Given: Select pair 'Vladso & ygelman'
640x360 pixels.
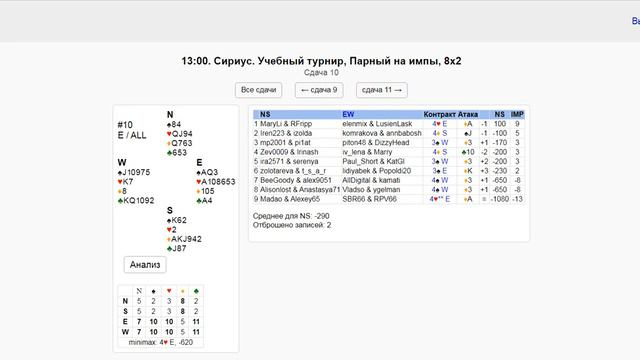Looking at the screenshot, I should click(371, 190).
